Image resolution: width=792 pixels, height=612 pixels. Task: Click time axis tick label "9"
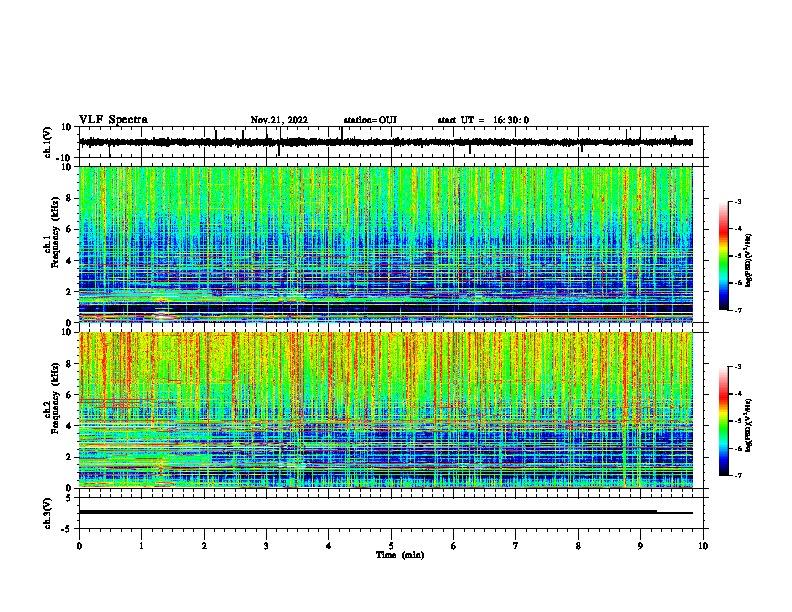pyautogui.click(x=640, y=546)
